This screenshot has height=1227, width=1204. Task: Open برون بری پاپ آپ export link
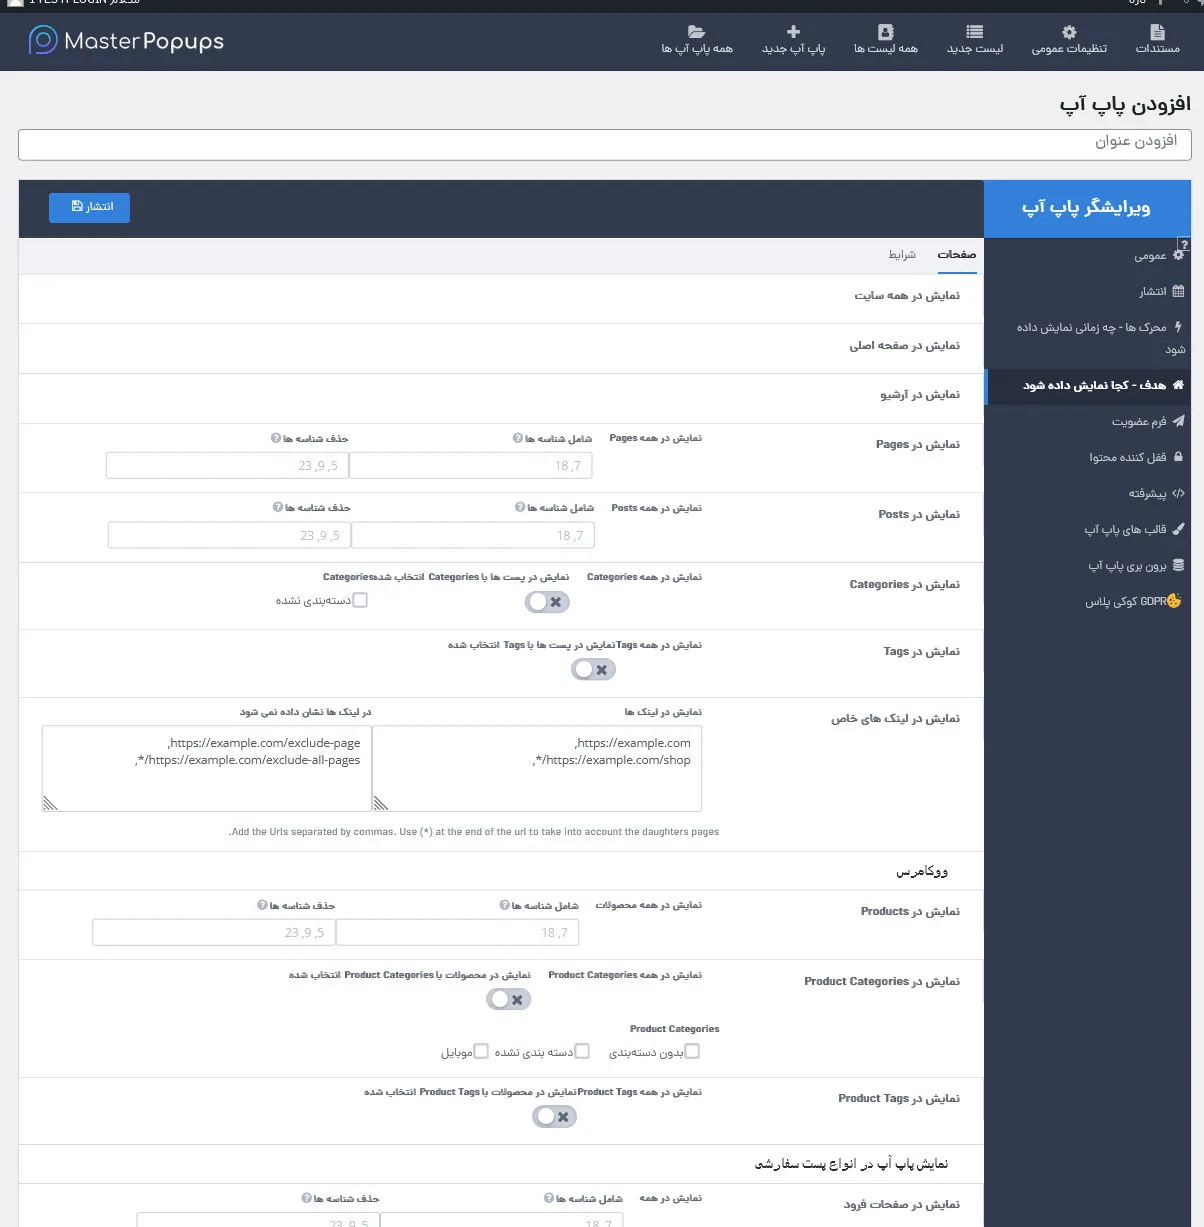(x=1088, y=566)
